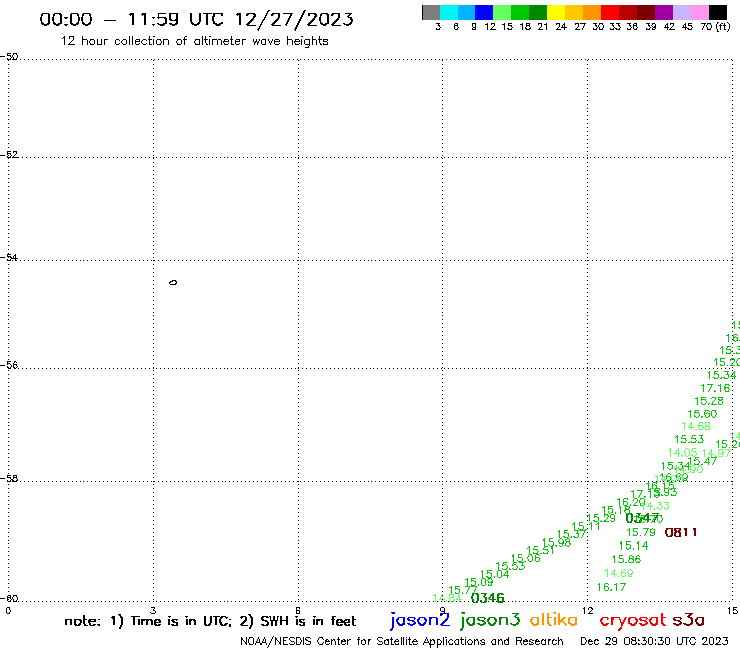740x650 pixels.
Task: Click the wave height value 14.05
Action: [682, 453]
